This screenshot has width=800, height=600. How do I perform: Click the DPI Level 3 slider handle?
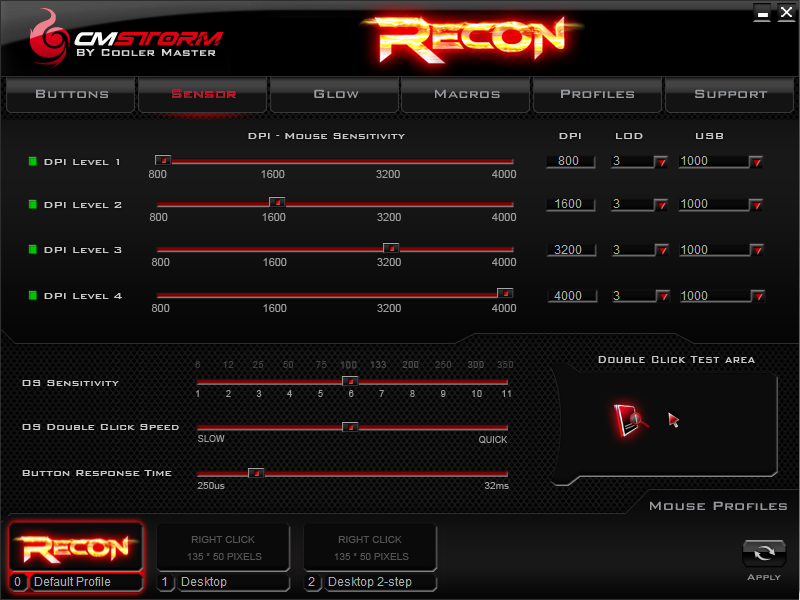pyautogui.click(x=391, y=248)
